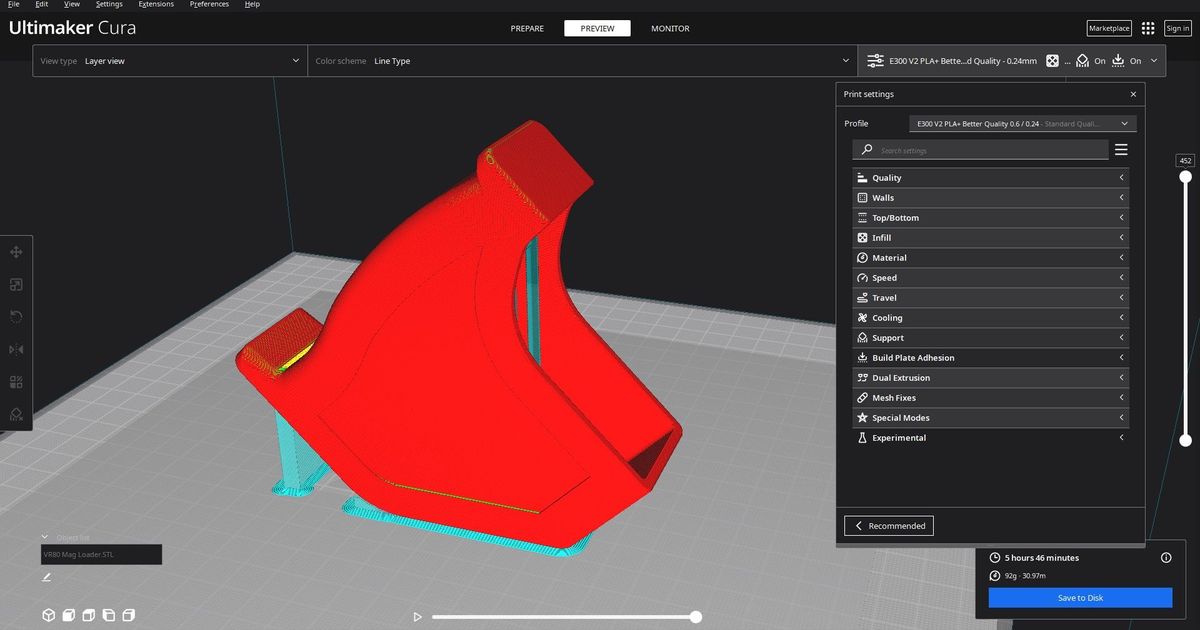The image size is (1200, 630).
Task: Click the infill density icon in print setup
Action: tap(1053, 61)
